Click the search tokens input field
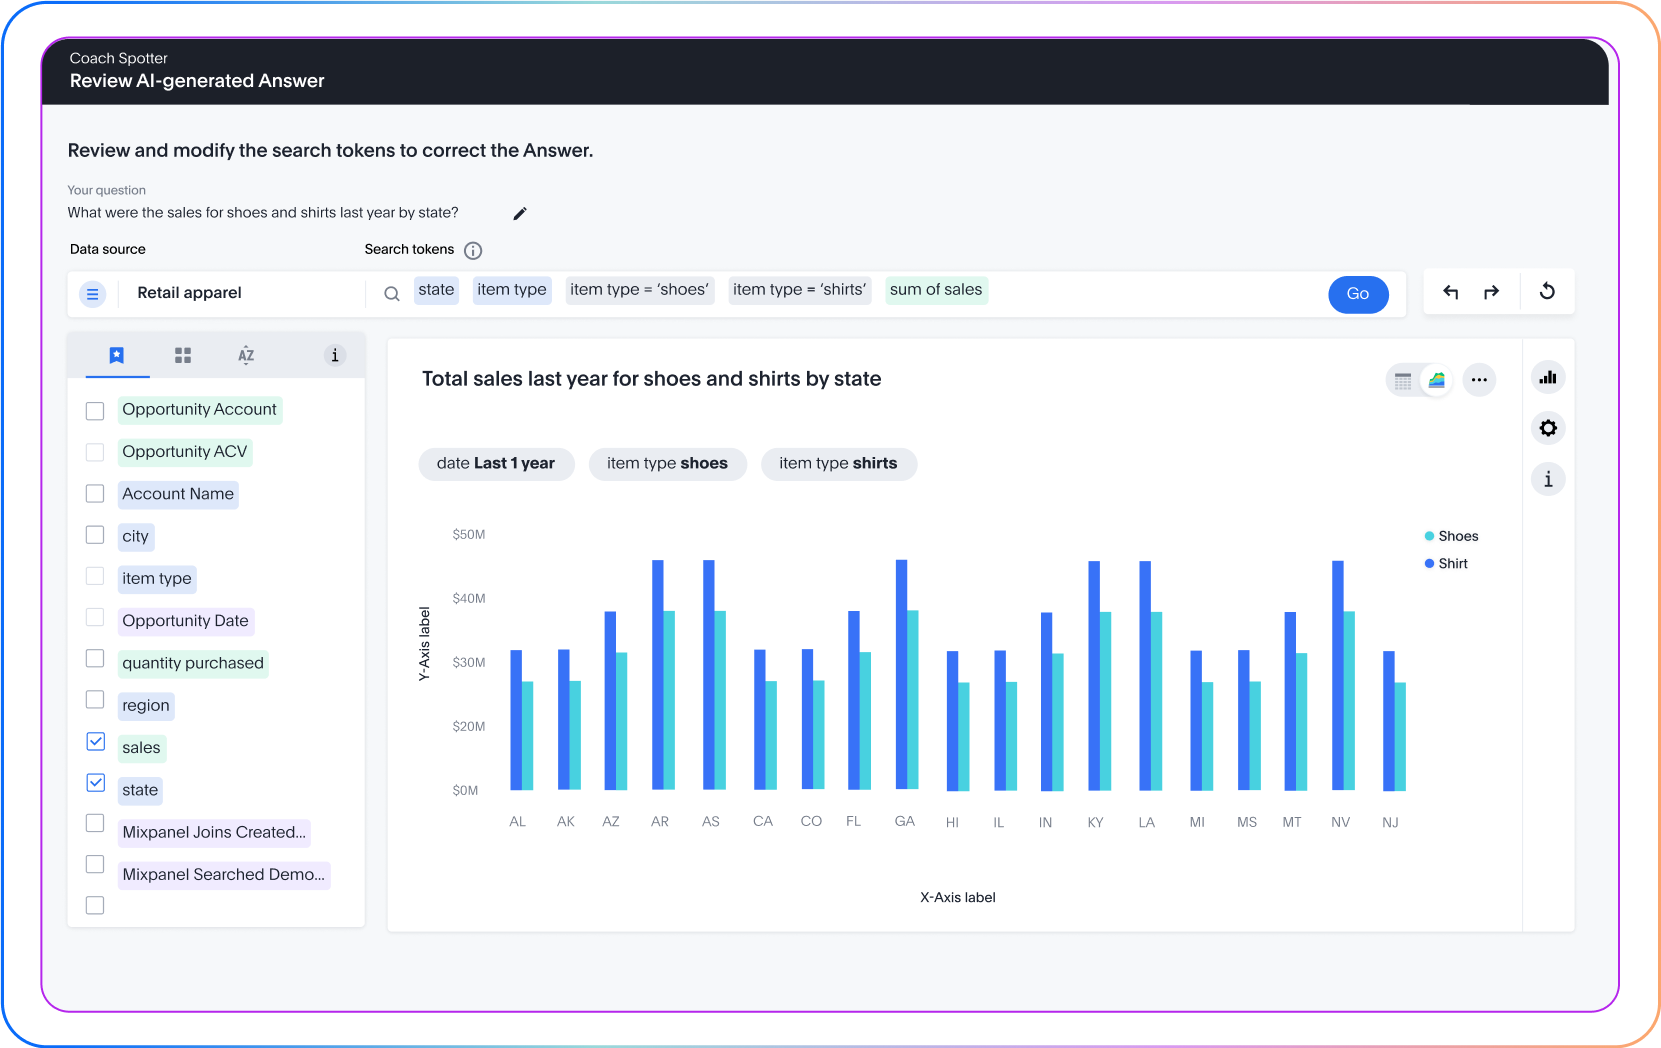Screen dimensions: 1661x1048 (1150, 292)
